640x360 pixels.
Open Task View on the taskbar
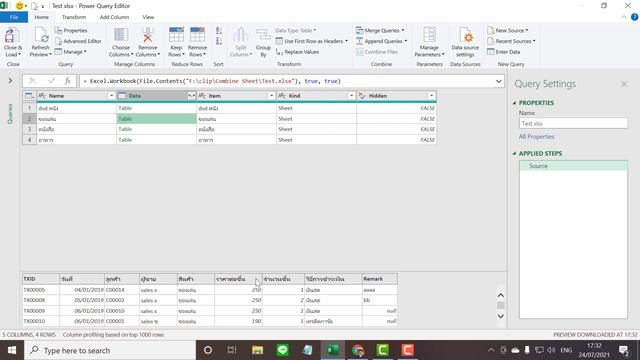coord(232,350)
